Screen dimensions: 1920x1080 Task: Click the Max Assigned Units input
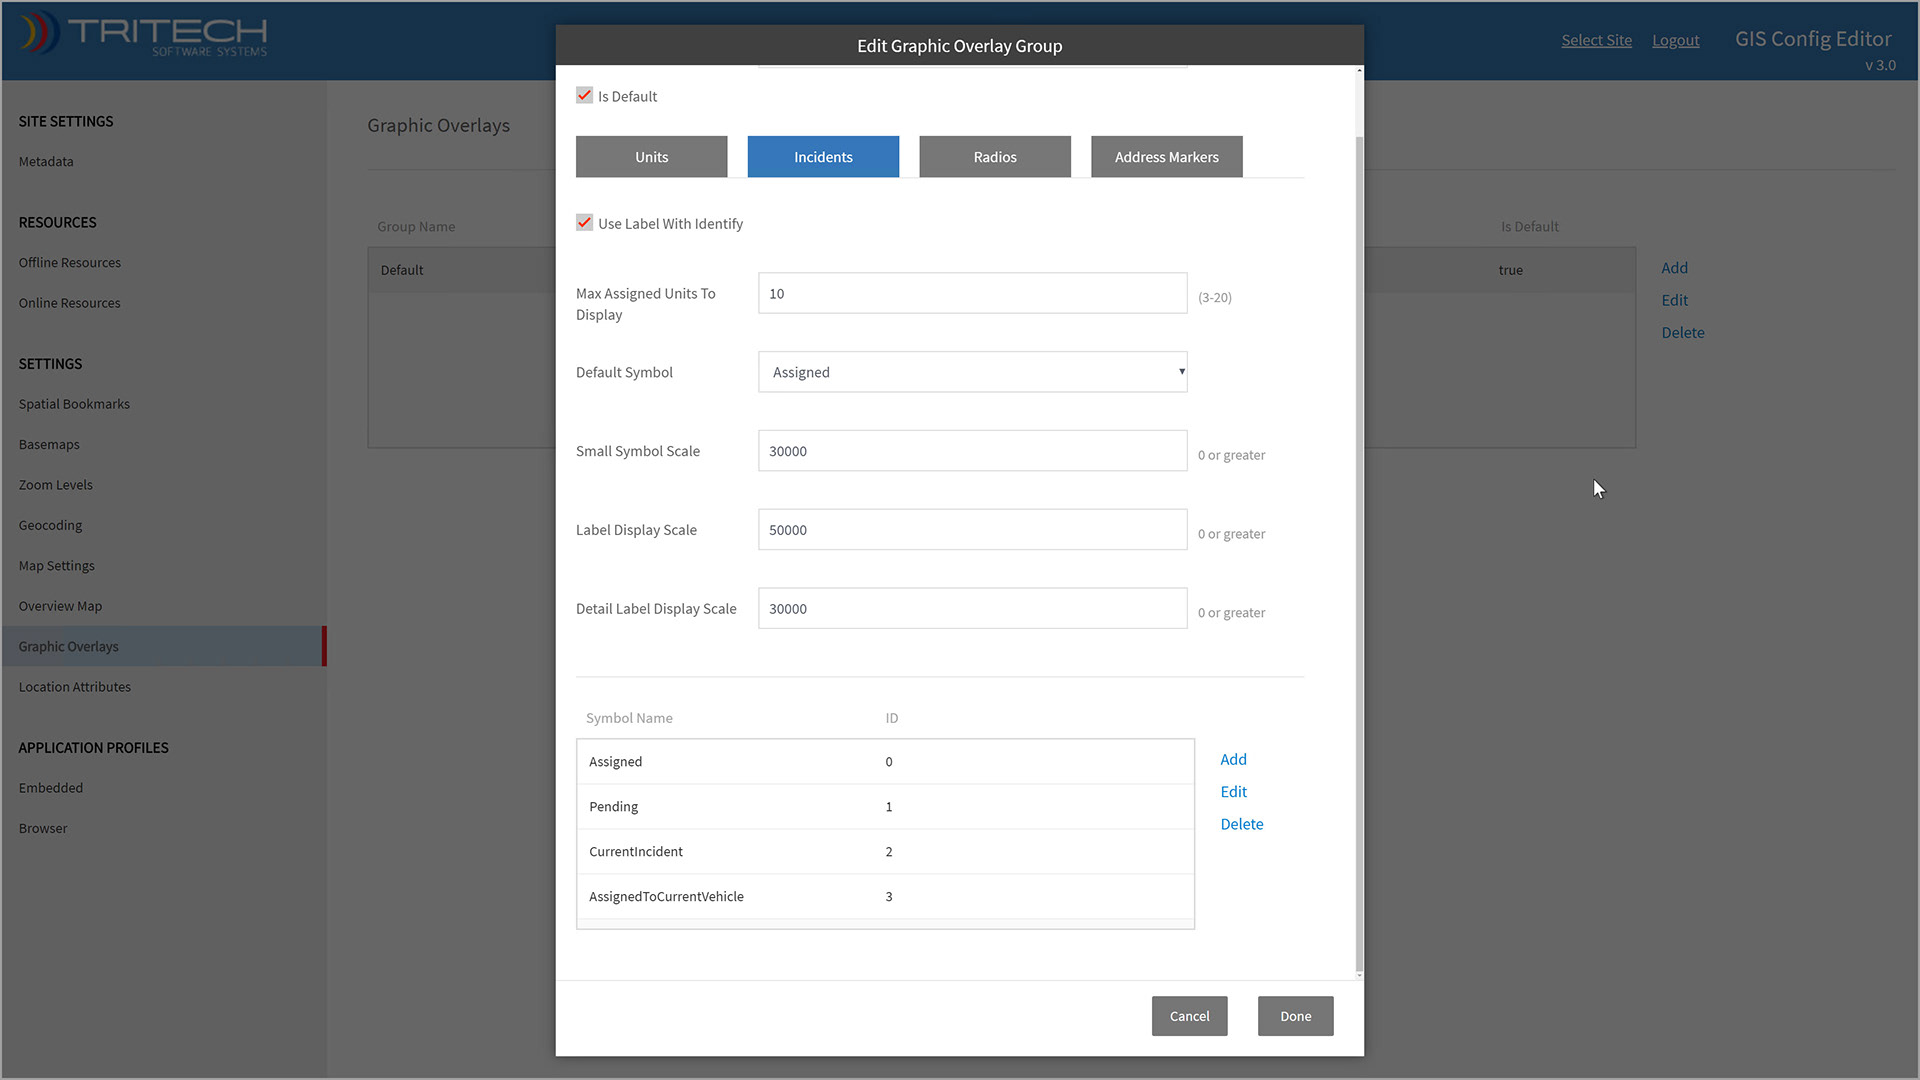click(972, 294)
